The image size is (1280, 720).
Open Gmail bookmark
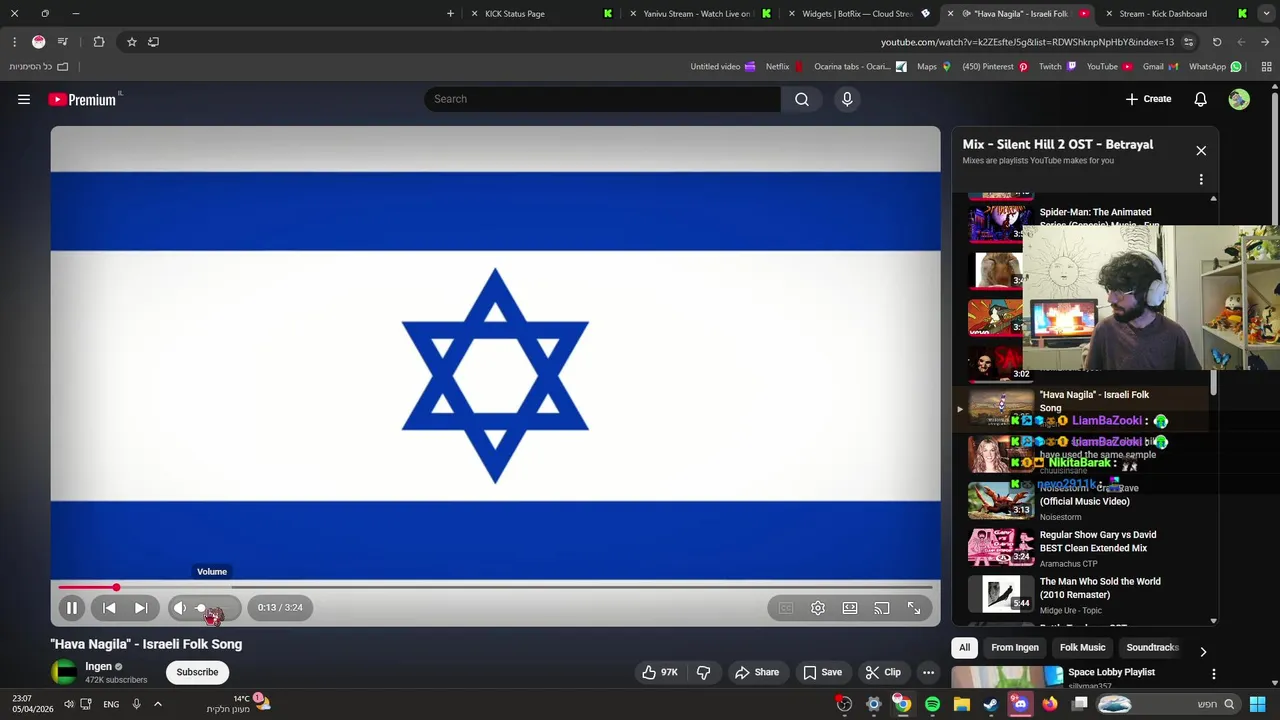point(1161,67)
